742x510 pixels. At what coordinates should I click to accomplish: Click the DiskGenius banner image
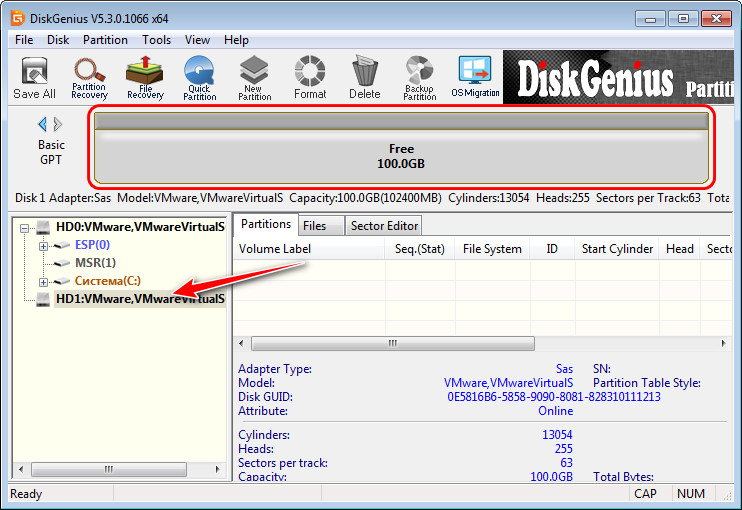click(618, 77)
